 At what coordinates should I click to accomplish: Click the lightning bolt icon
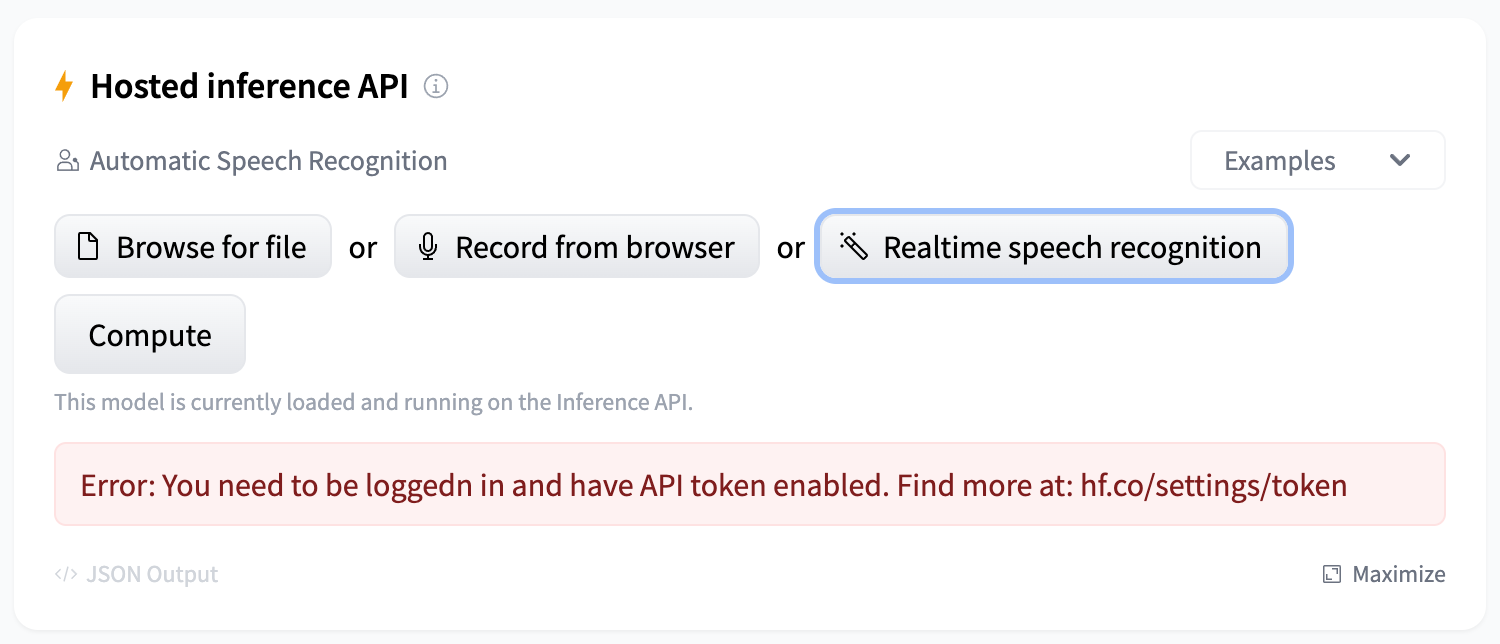[64, 86]
